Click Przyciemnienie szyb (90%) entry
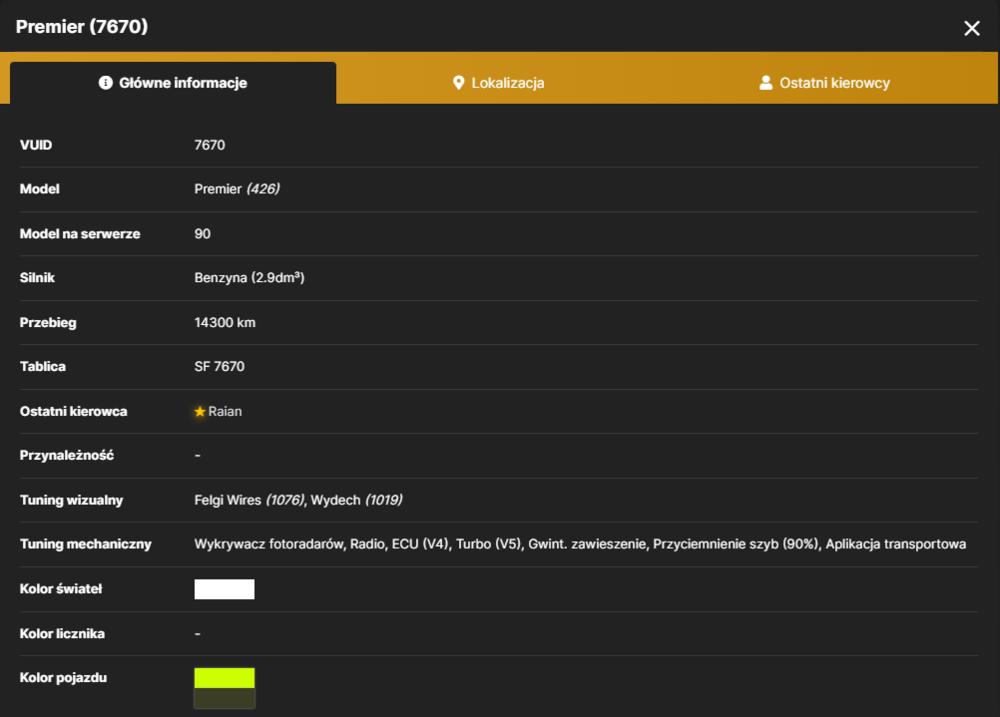The height and width of the screenshot is (717, 1000). (x=736, y=544)
